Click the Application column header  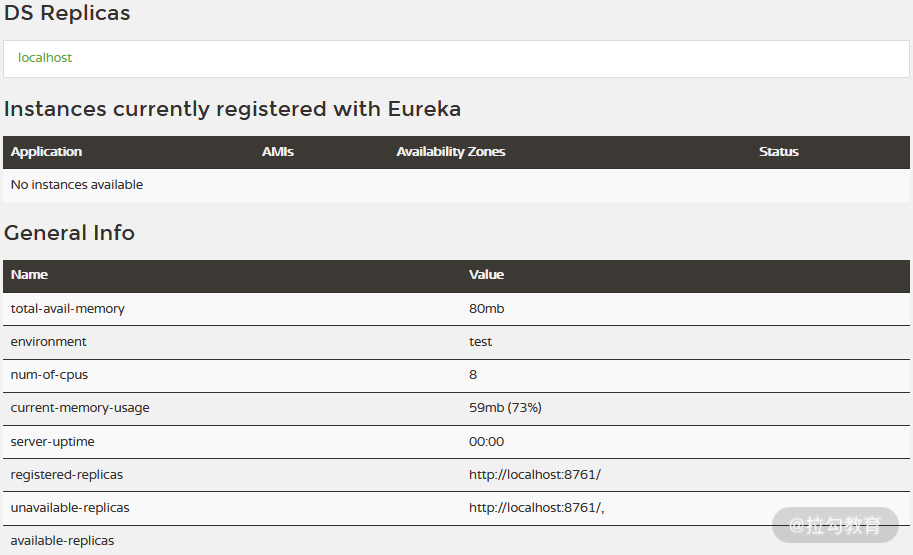click(46, 152)
